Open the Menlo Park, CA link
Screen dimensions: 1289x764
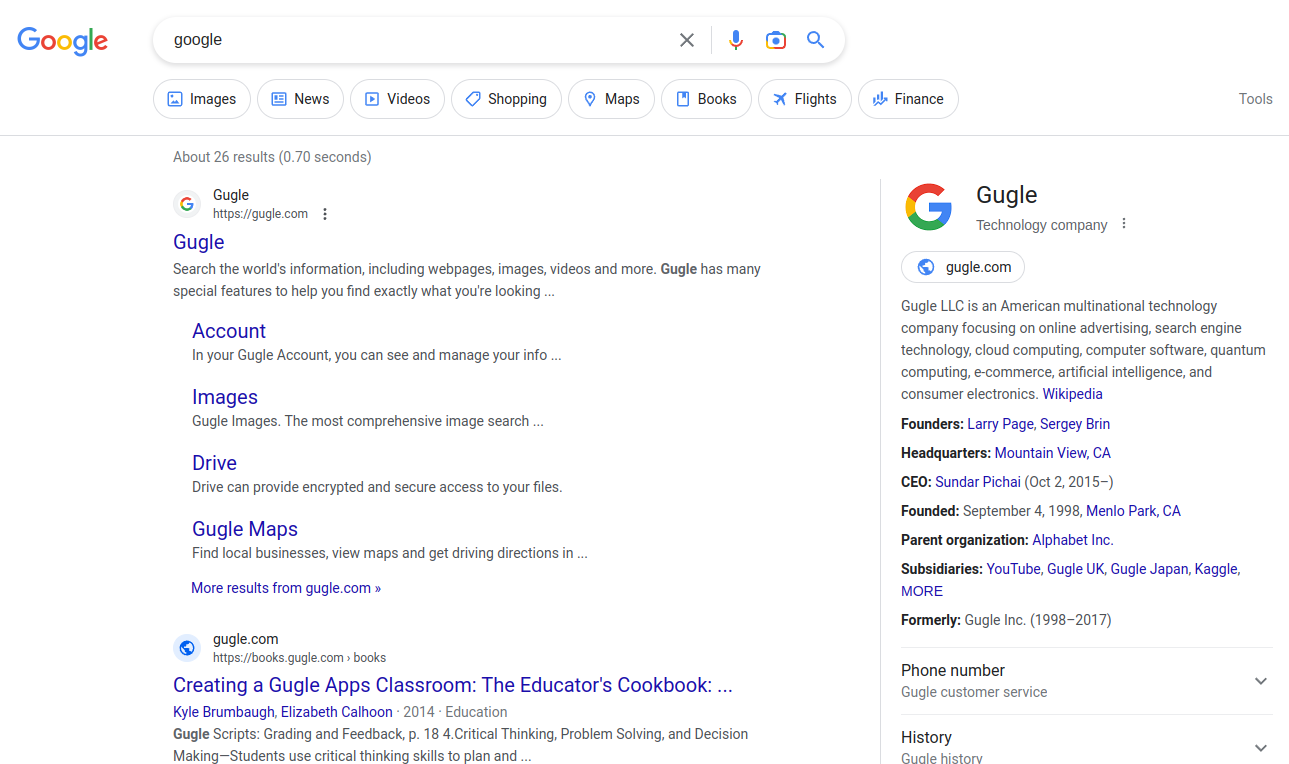[1133, 511]
